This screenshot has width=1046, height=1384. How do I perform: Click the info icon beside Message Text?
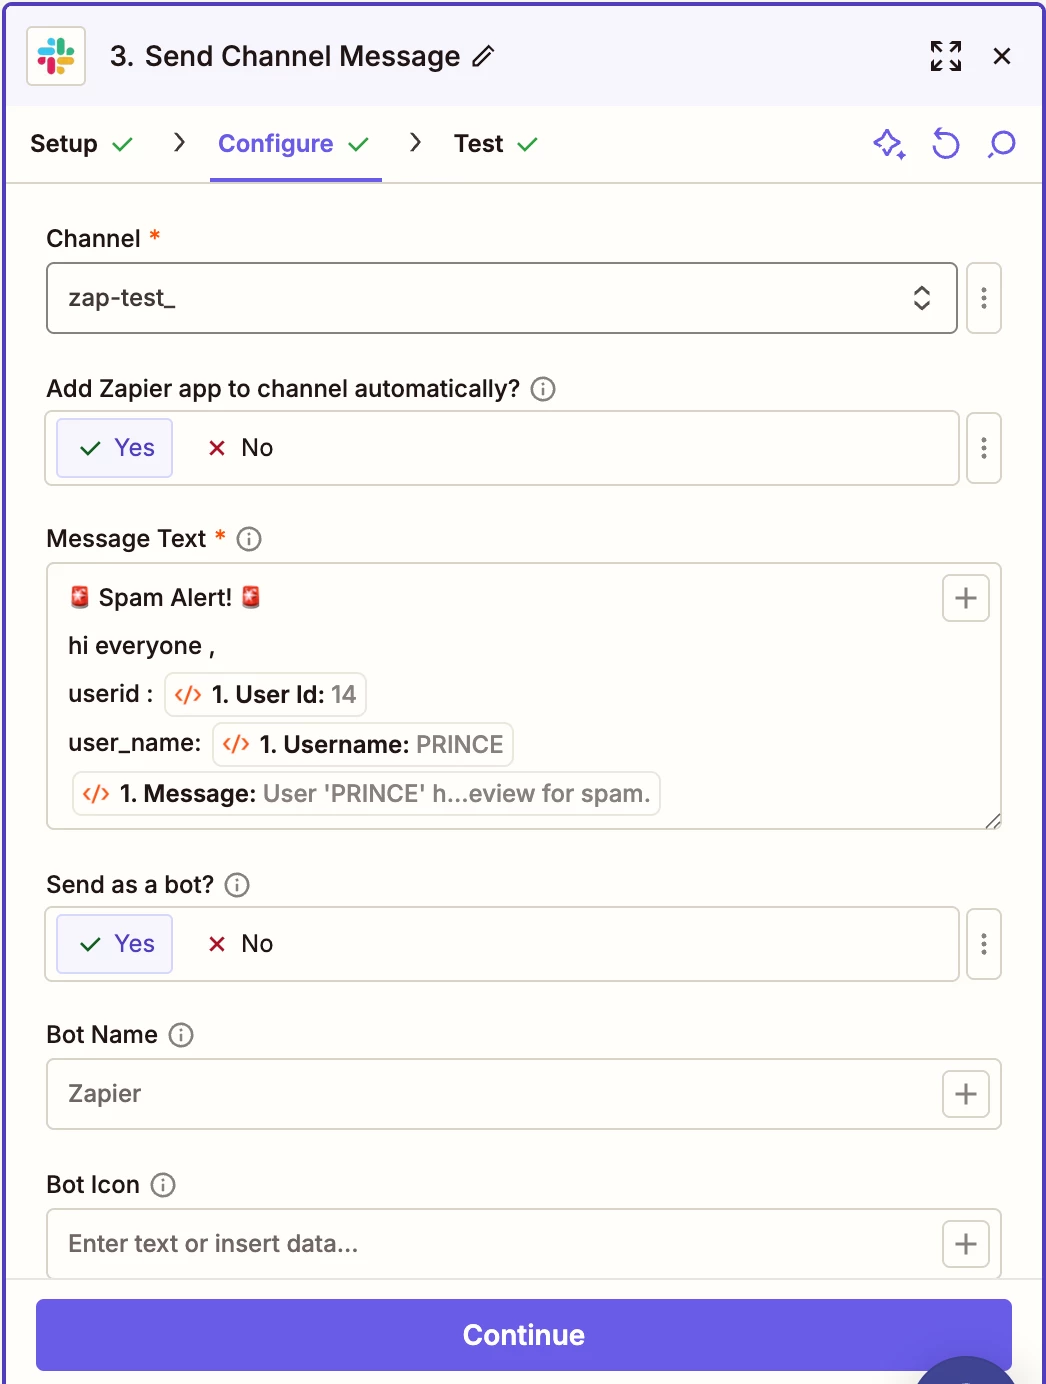point(249,539)
